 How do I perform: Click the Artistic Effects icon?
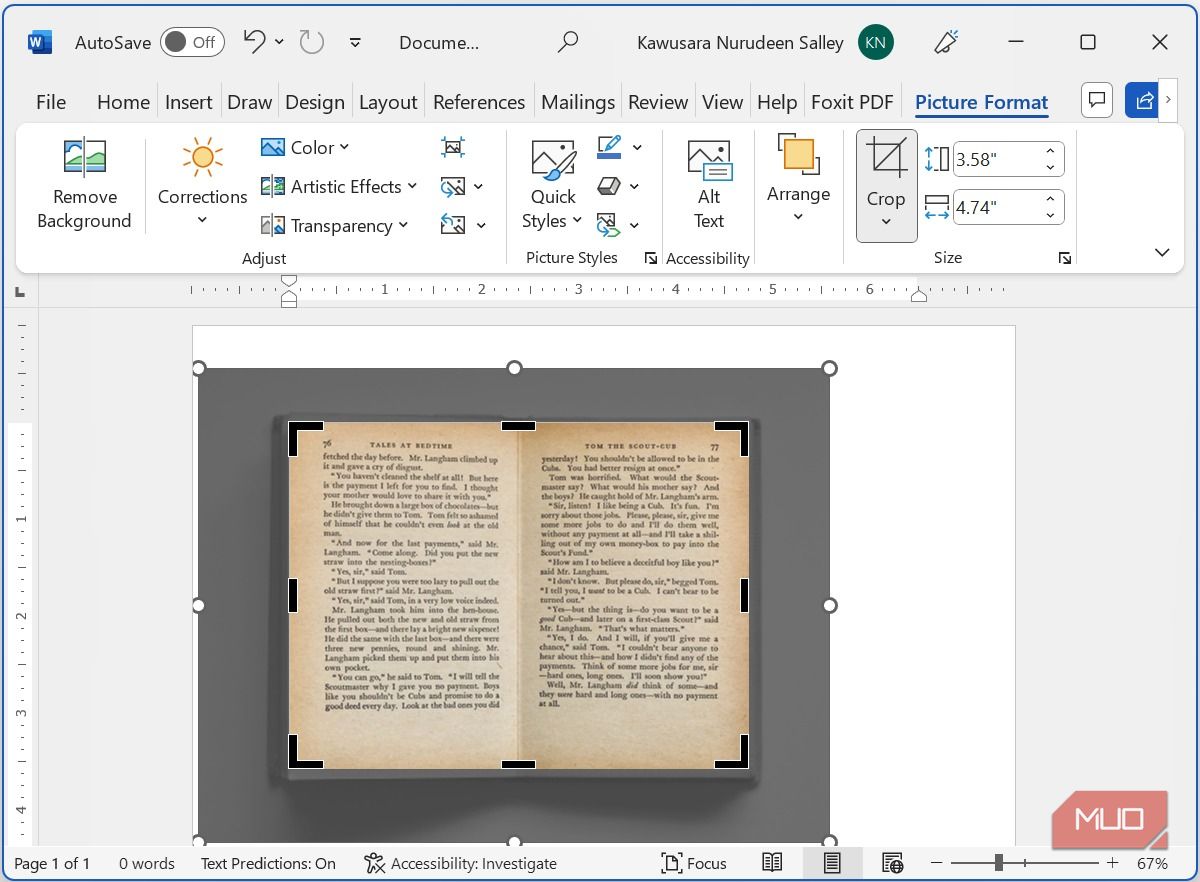pyautogui.click(x=272, y=186)
